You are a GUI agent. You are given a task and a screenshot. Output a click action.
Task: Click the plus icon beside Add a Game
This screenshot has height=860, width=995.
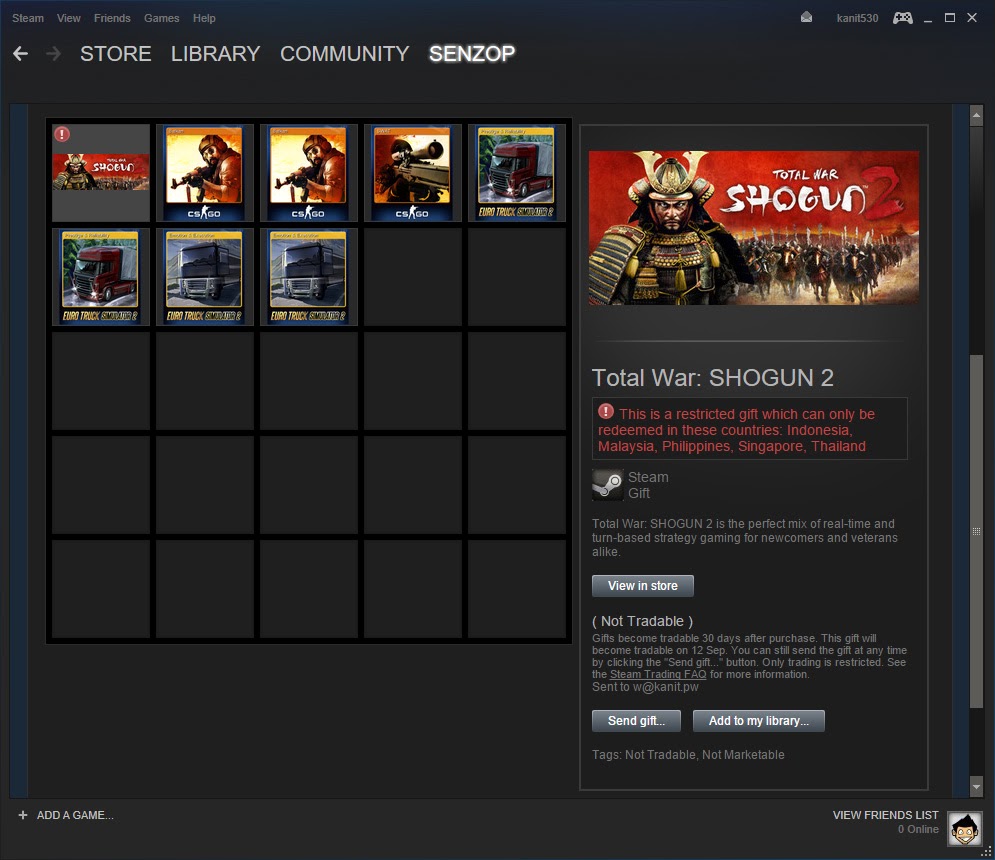(x=23, y=815)
